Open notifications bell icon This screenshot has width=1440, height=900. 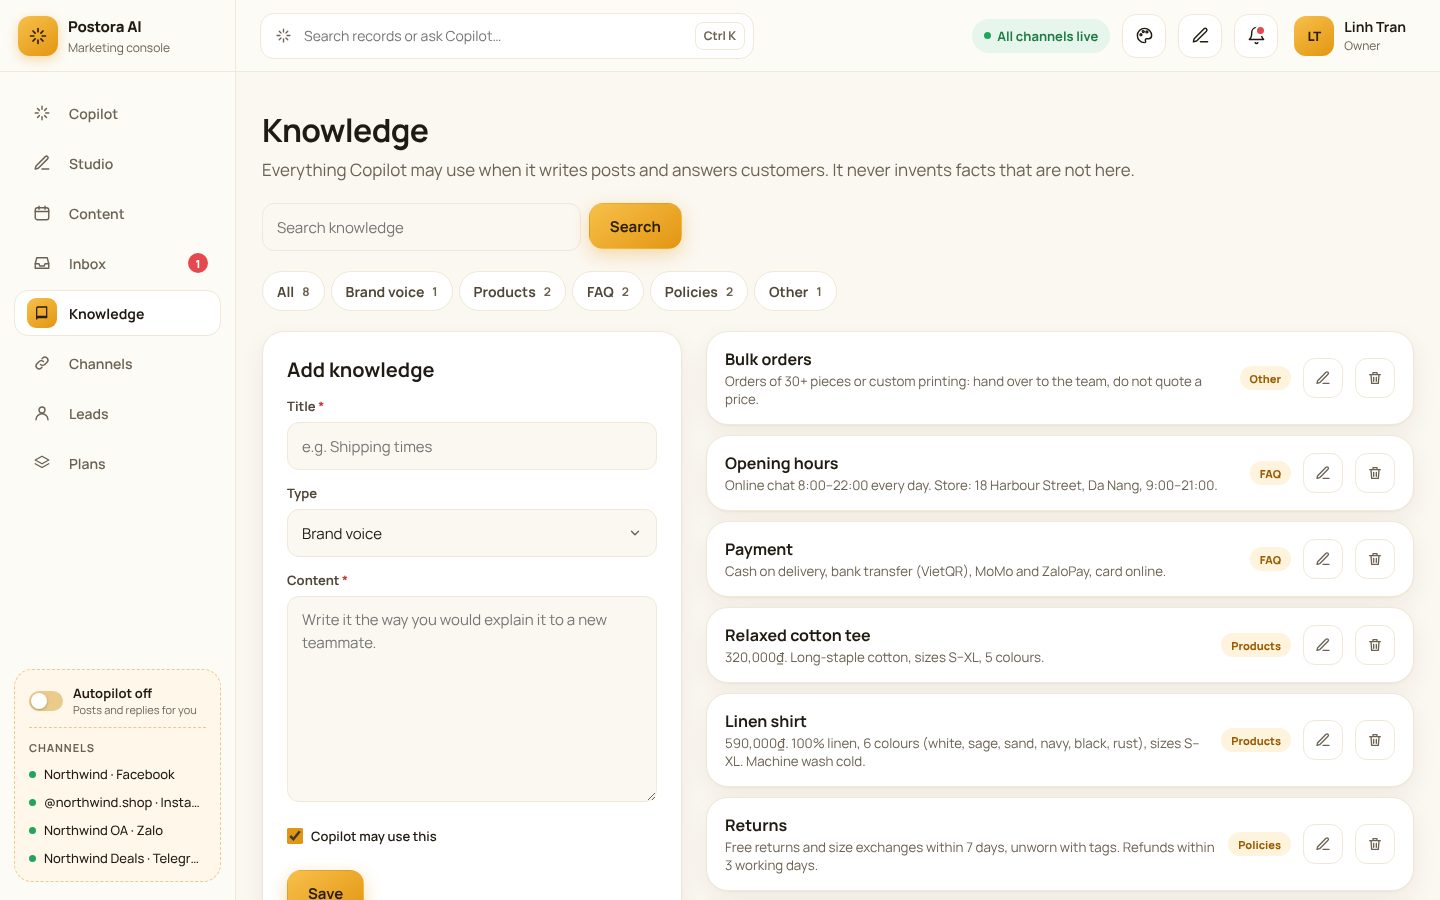click(x=1256, y=36)
